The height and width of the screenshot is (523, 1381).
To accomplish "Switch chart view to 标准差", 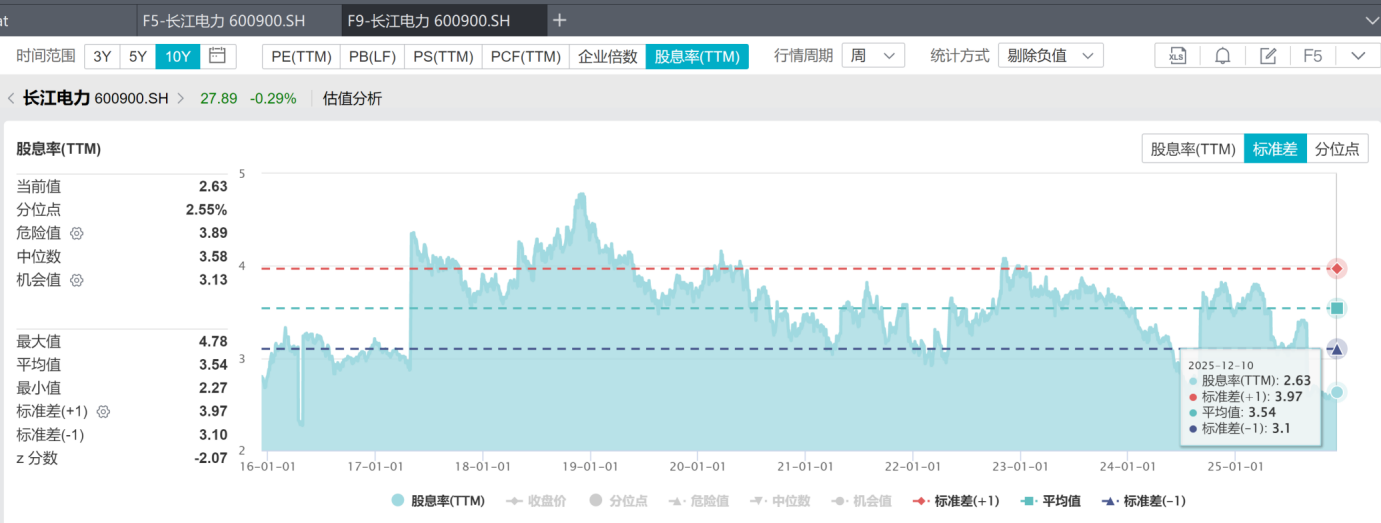I will tap(1275, 149).
